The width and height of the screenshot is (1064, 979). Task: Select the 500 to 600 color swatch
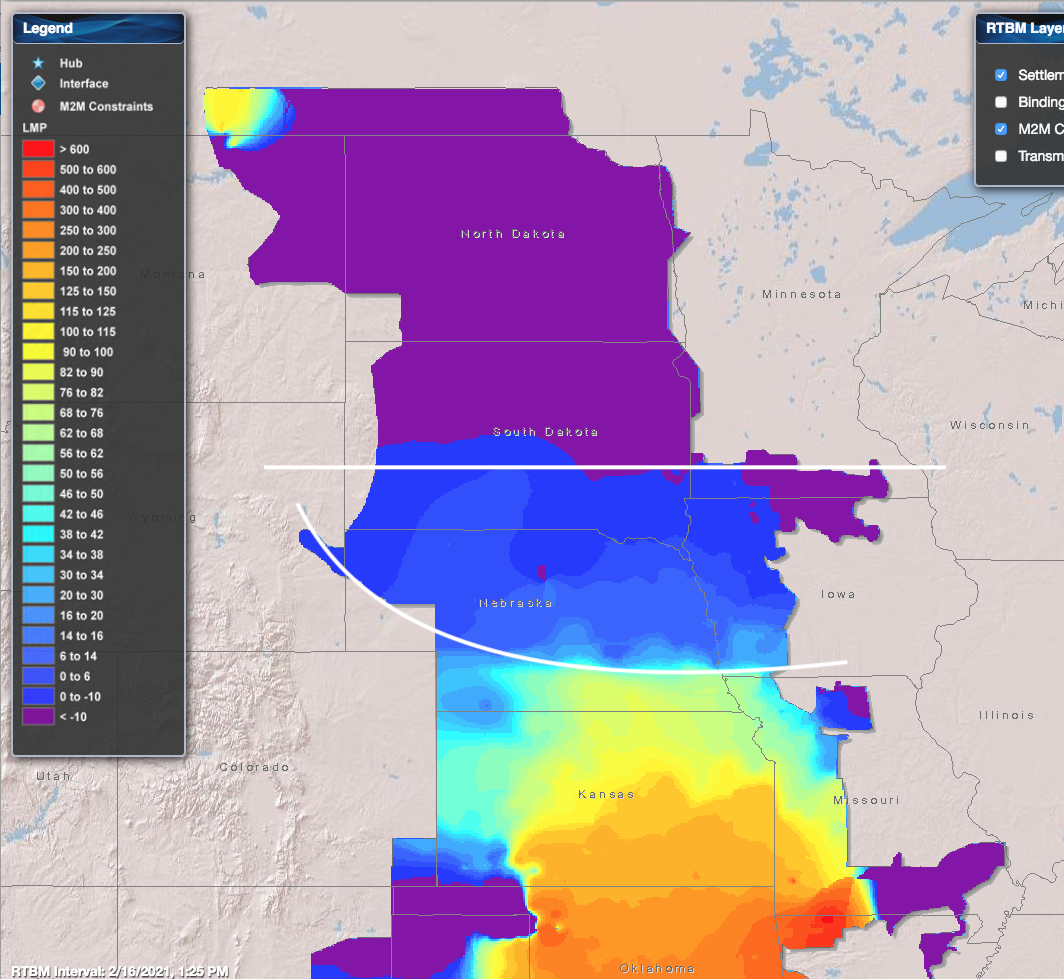click(x=38, y=169)
